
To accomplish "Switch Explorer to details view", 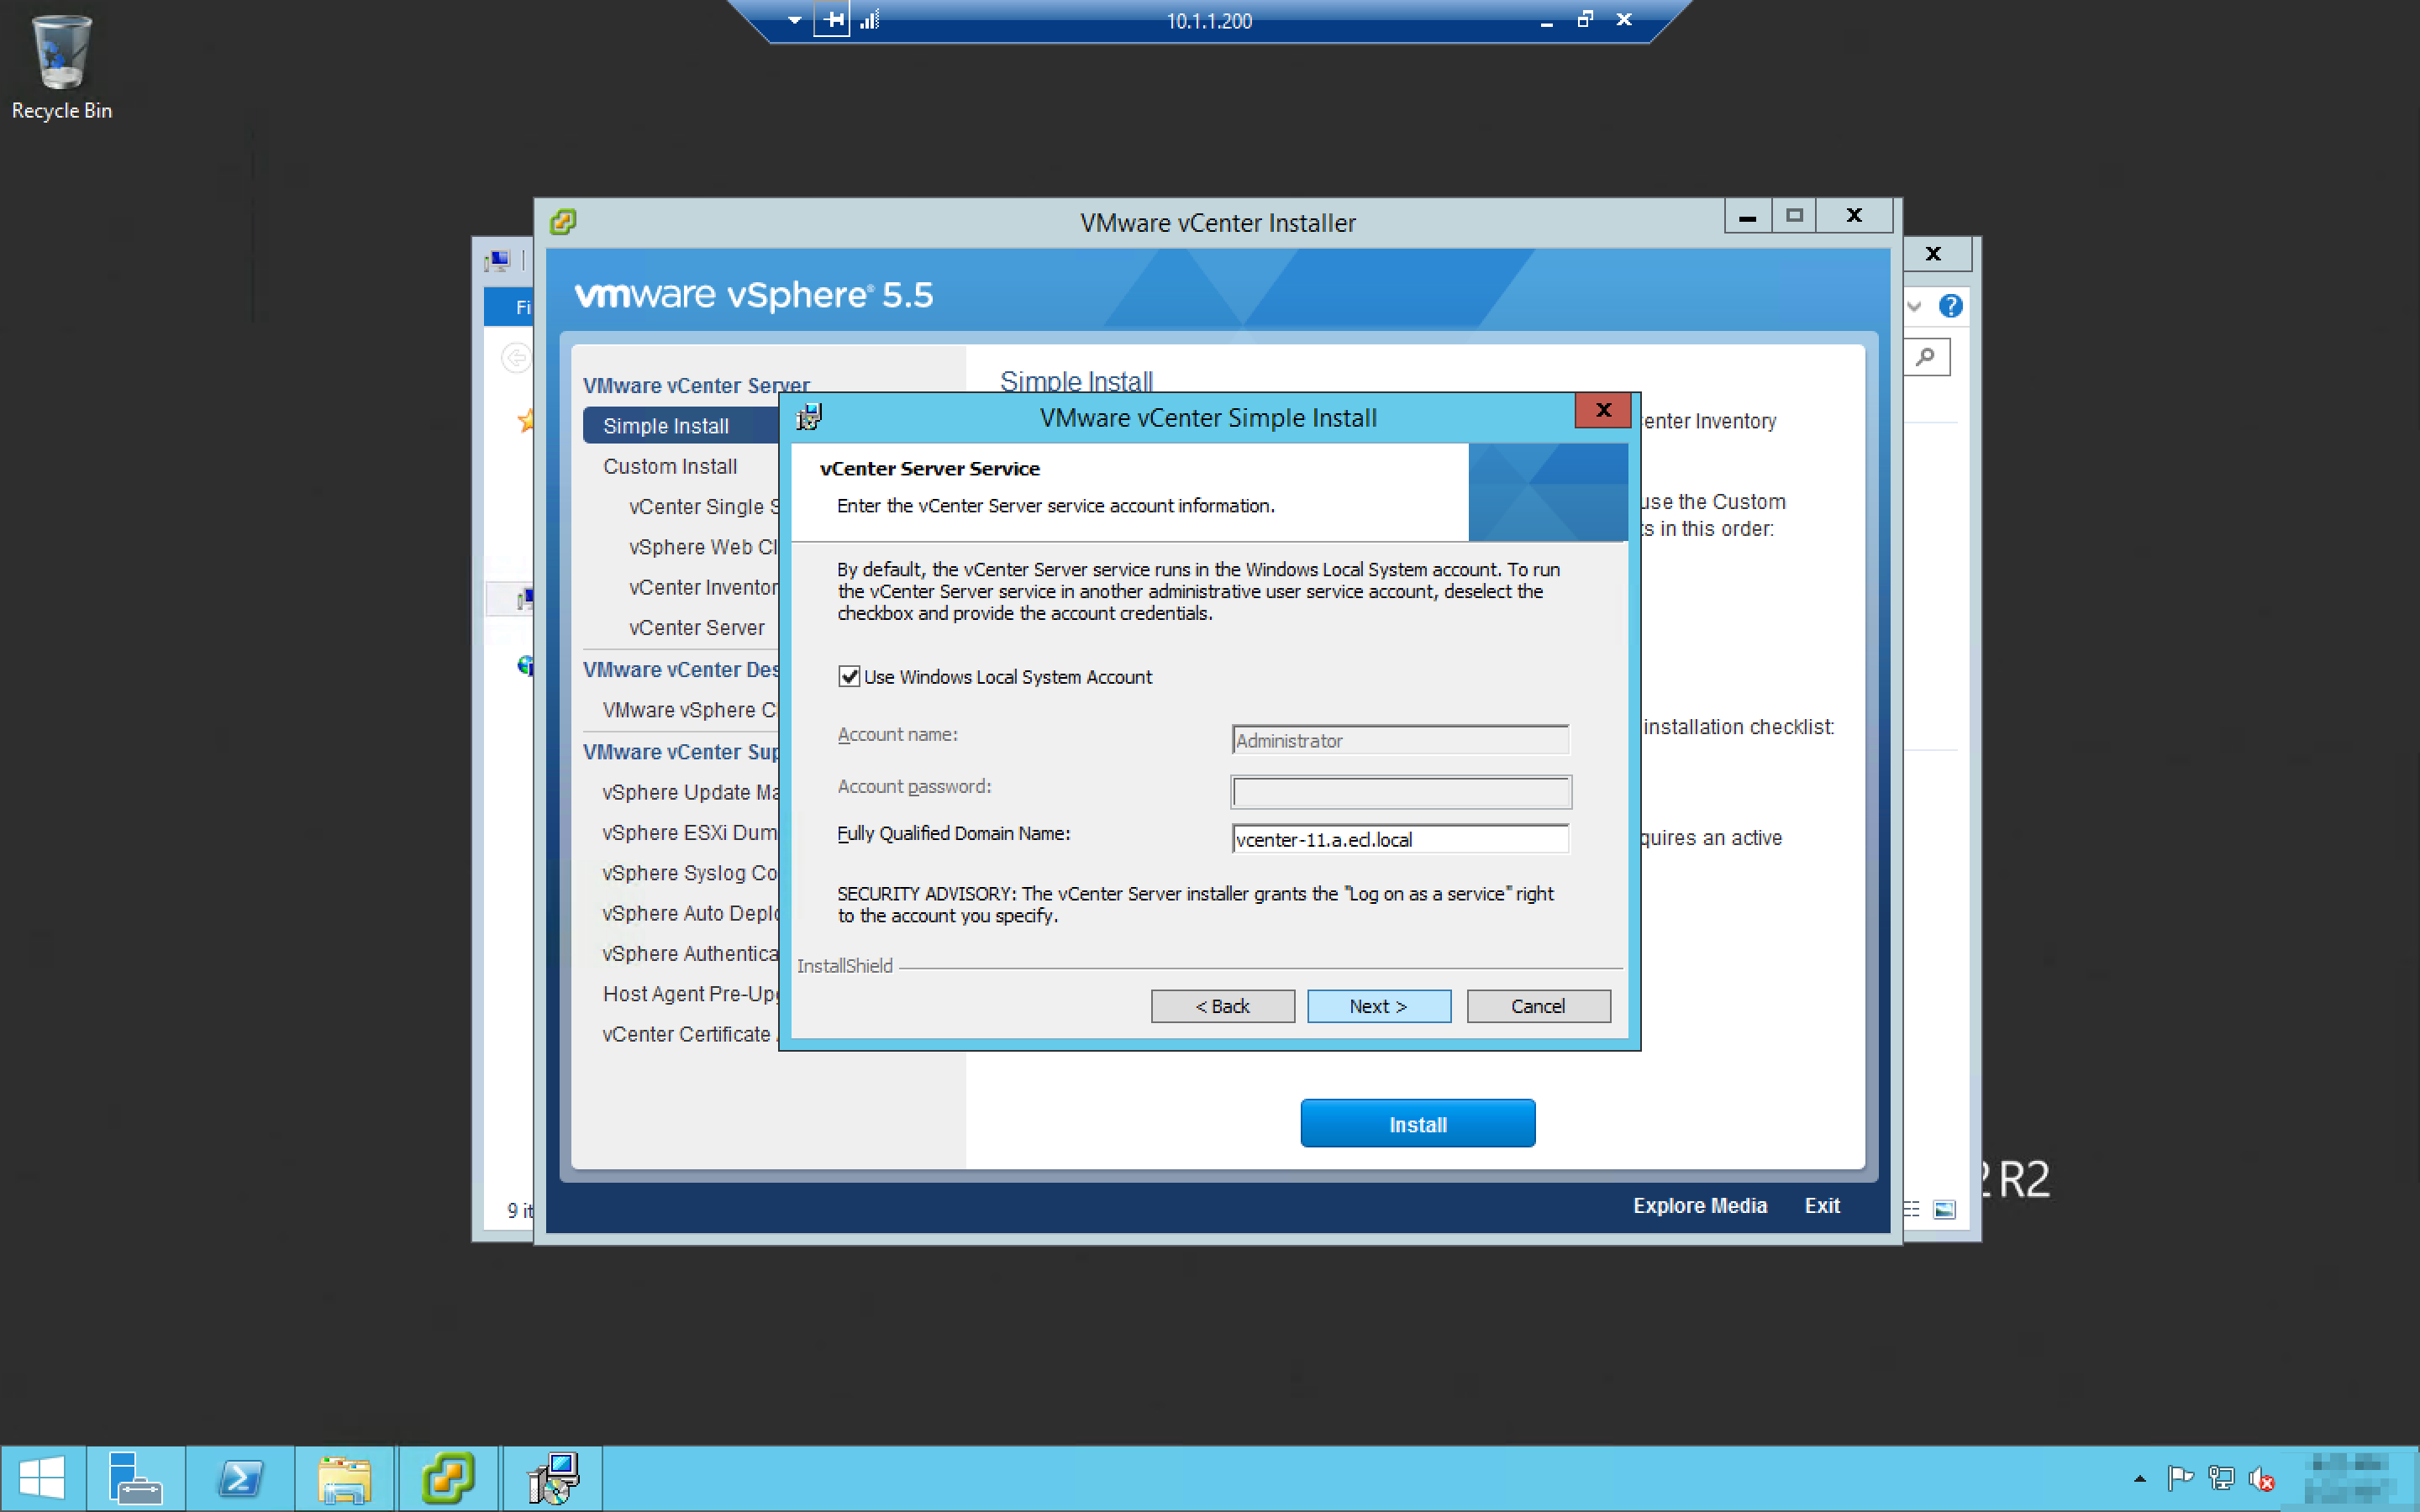I will click(1911, 1210).
